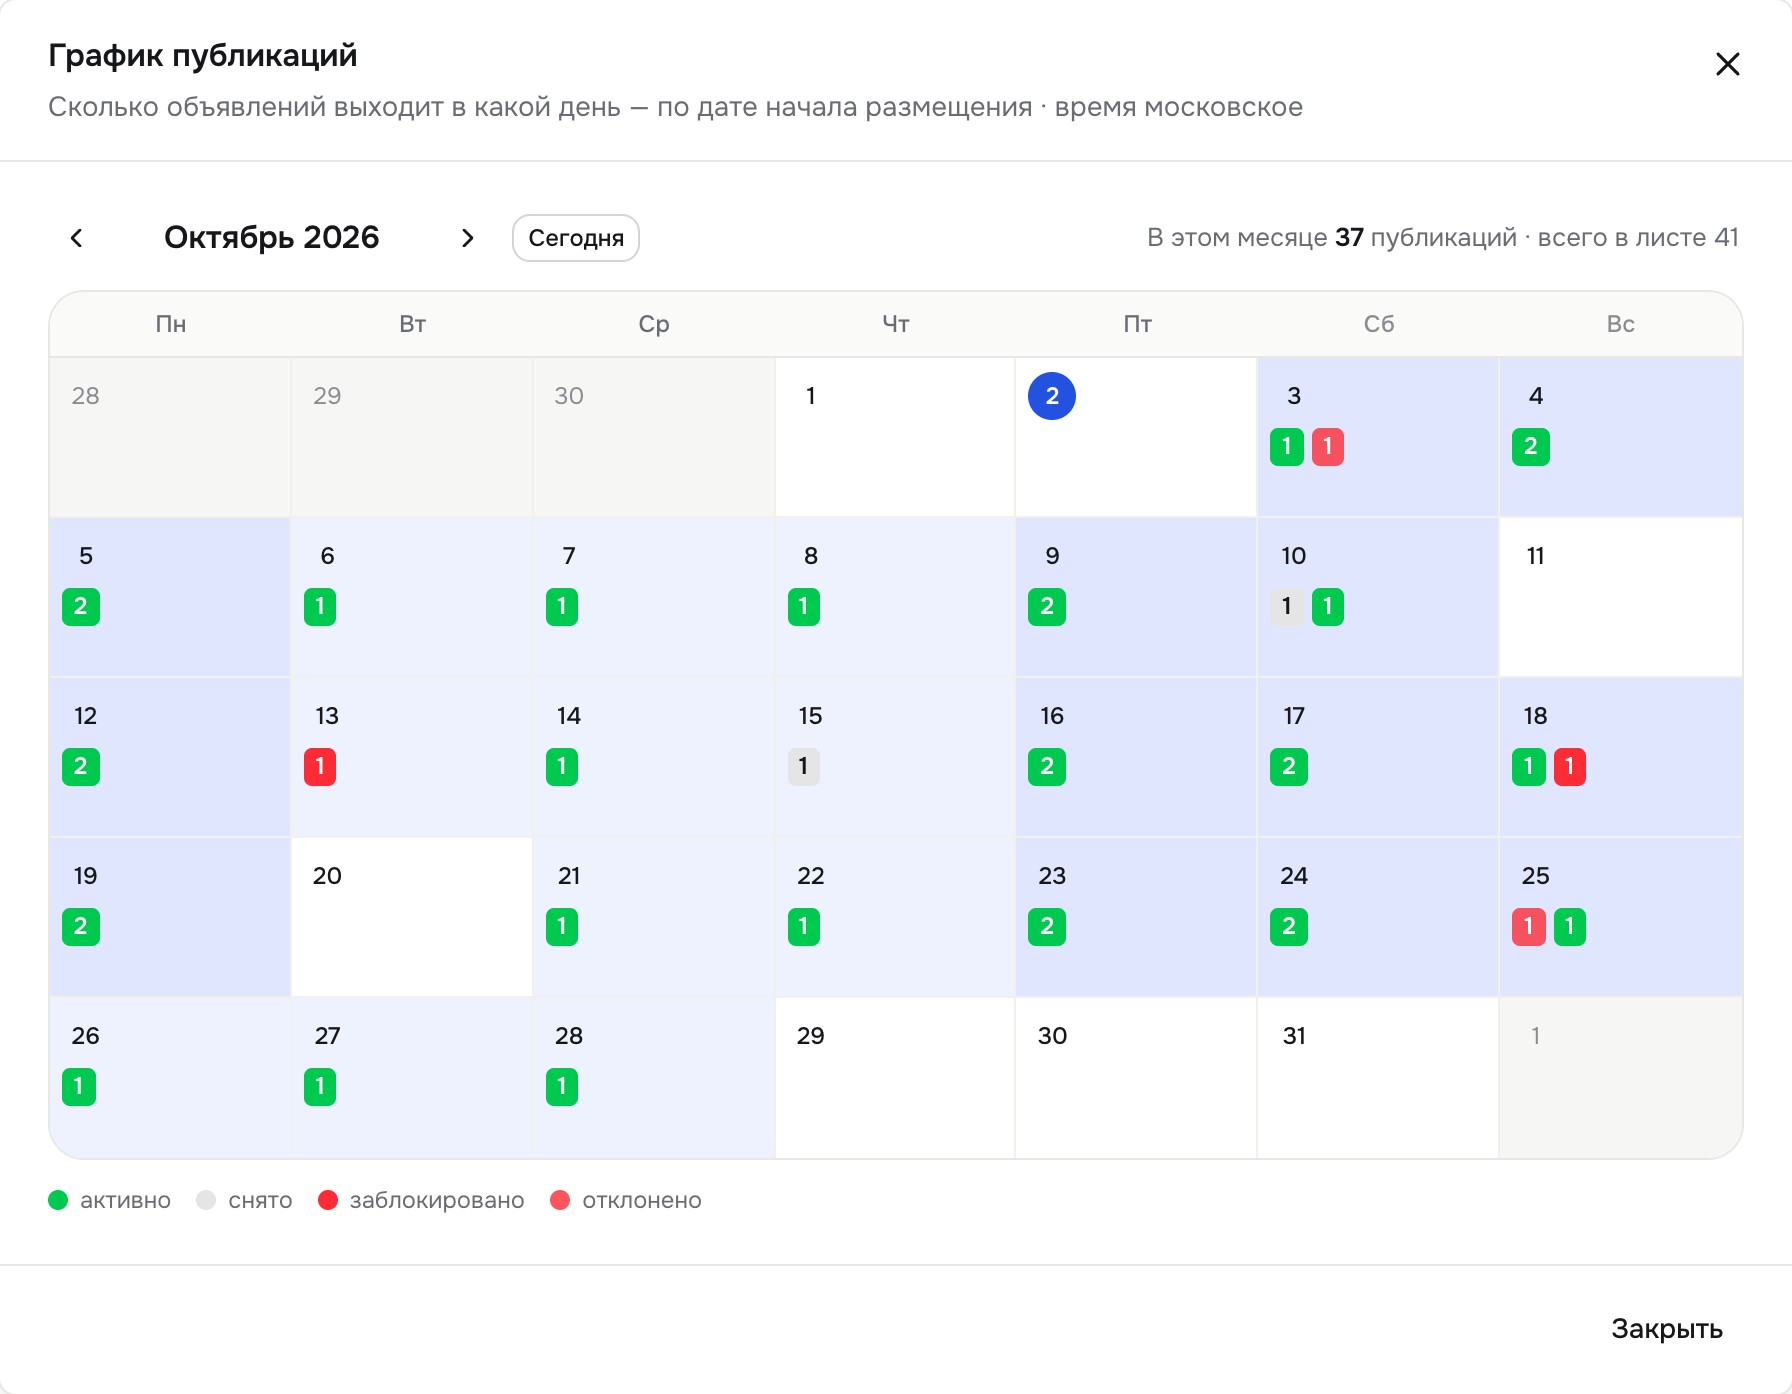
Task: Click the green badge on October 18
Action: (1529, 767)
